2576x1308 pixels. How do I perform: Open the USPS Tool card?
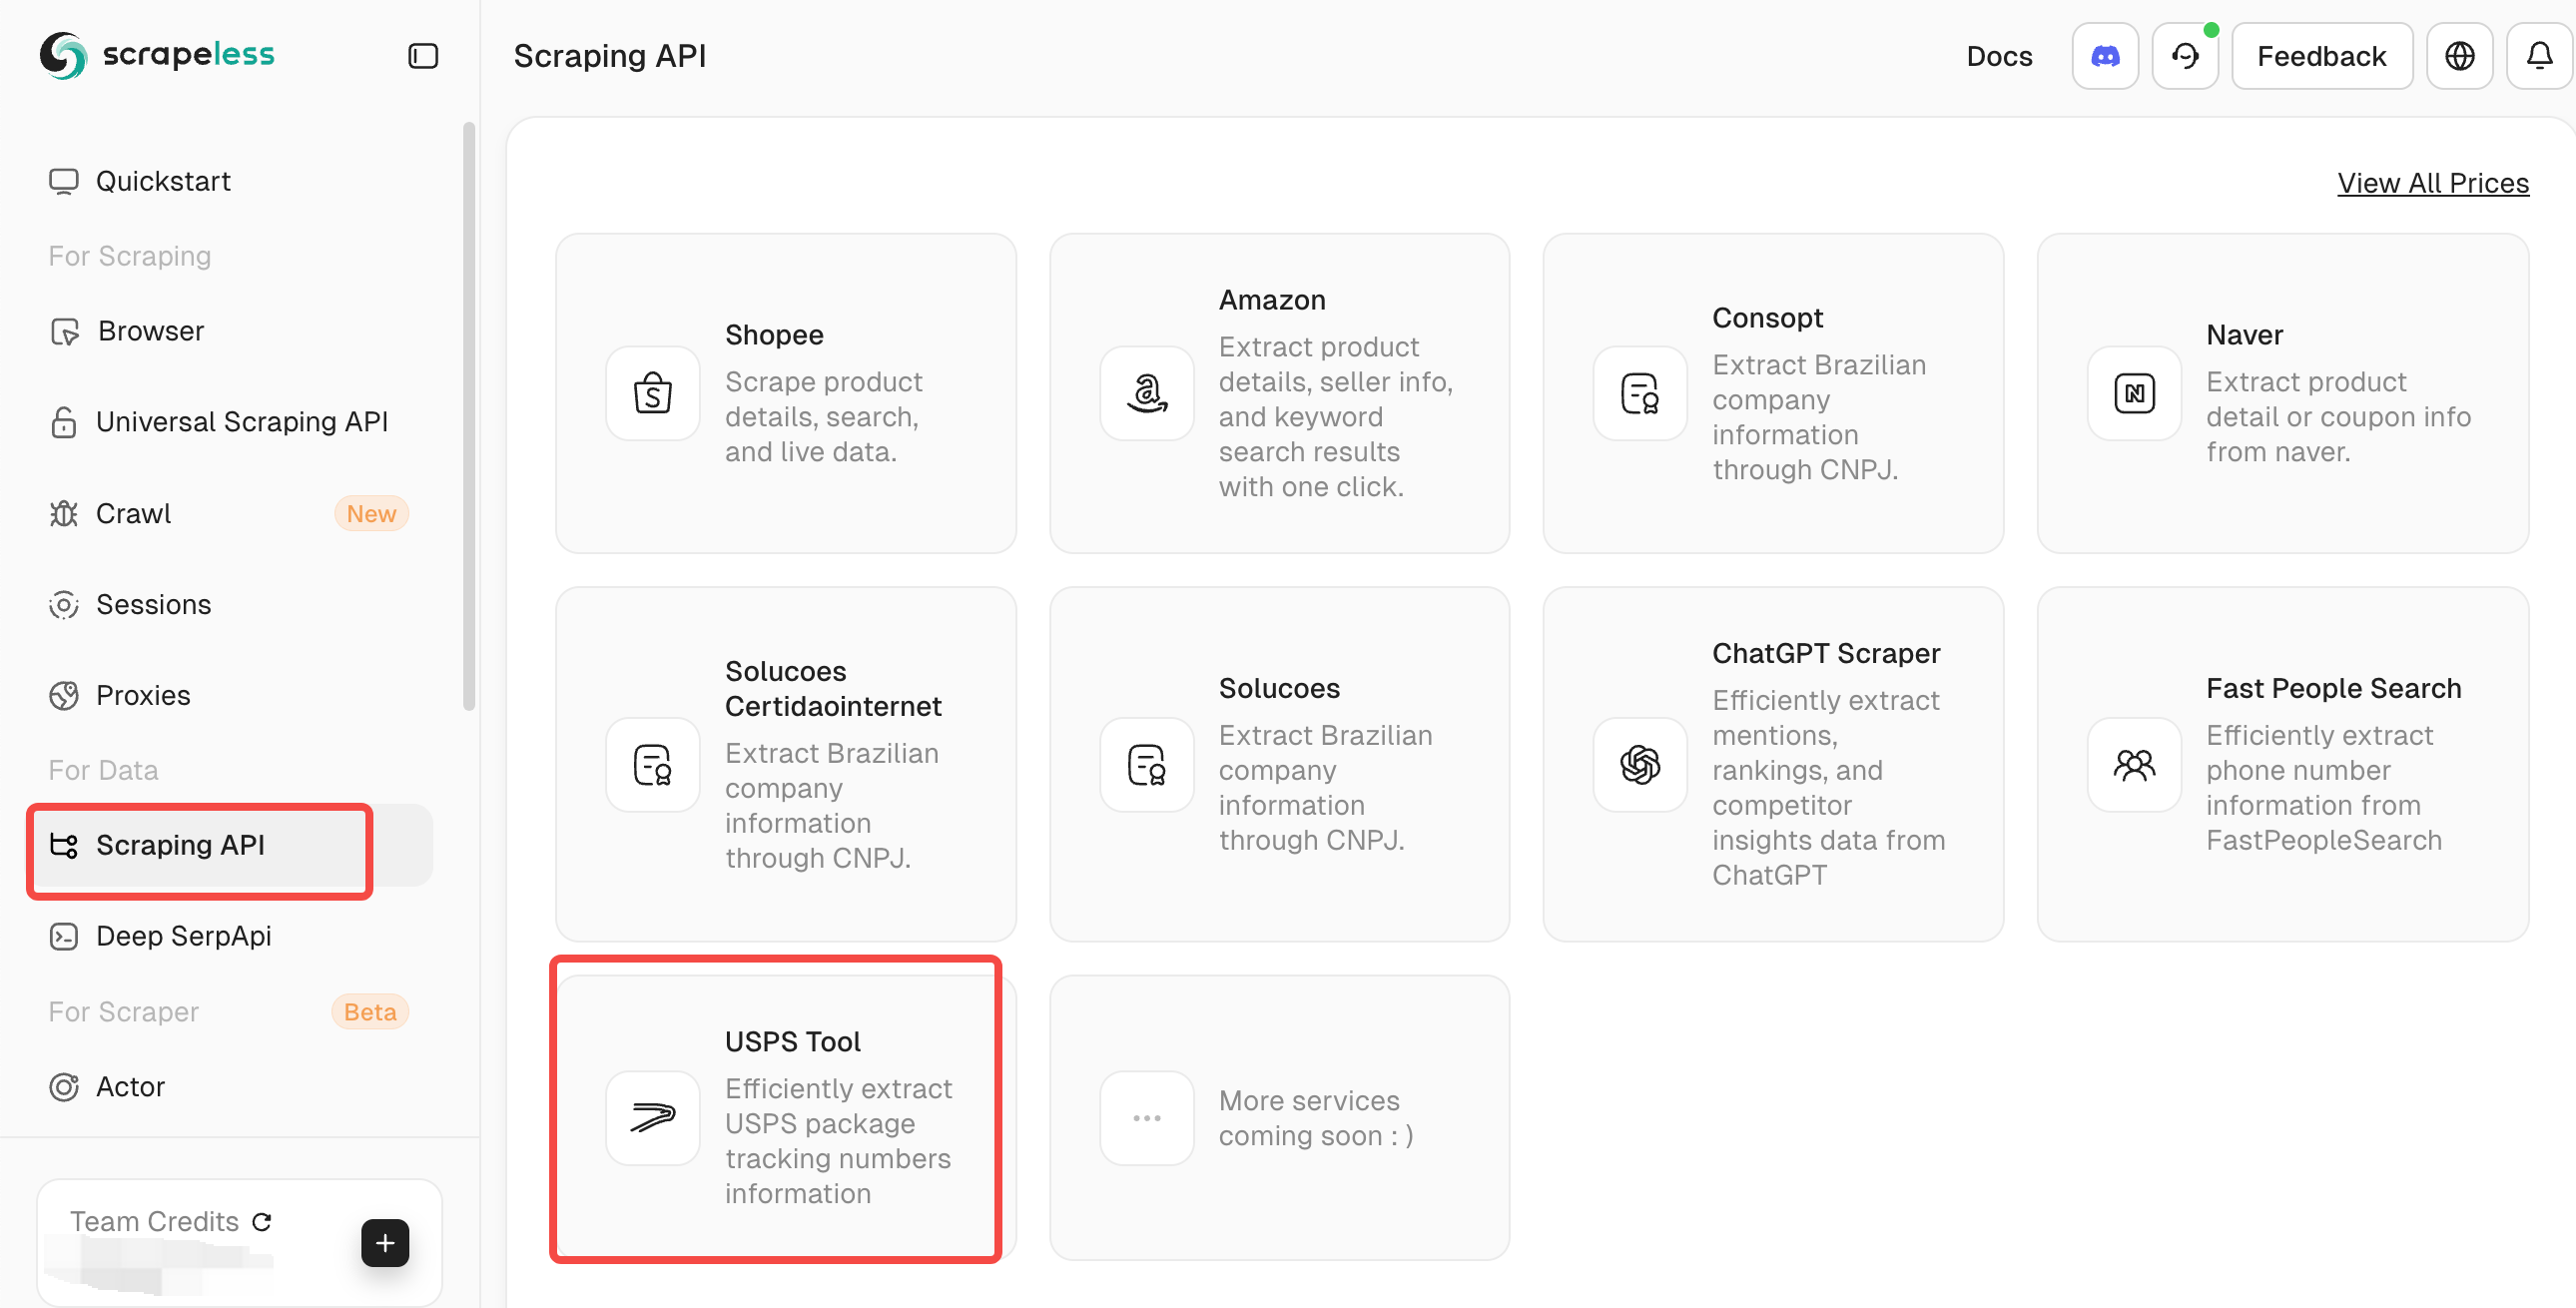[786, 1118]
